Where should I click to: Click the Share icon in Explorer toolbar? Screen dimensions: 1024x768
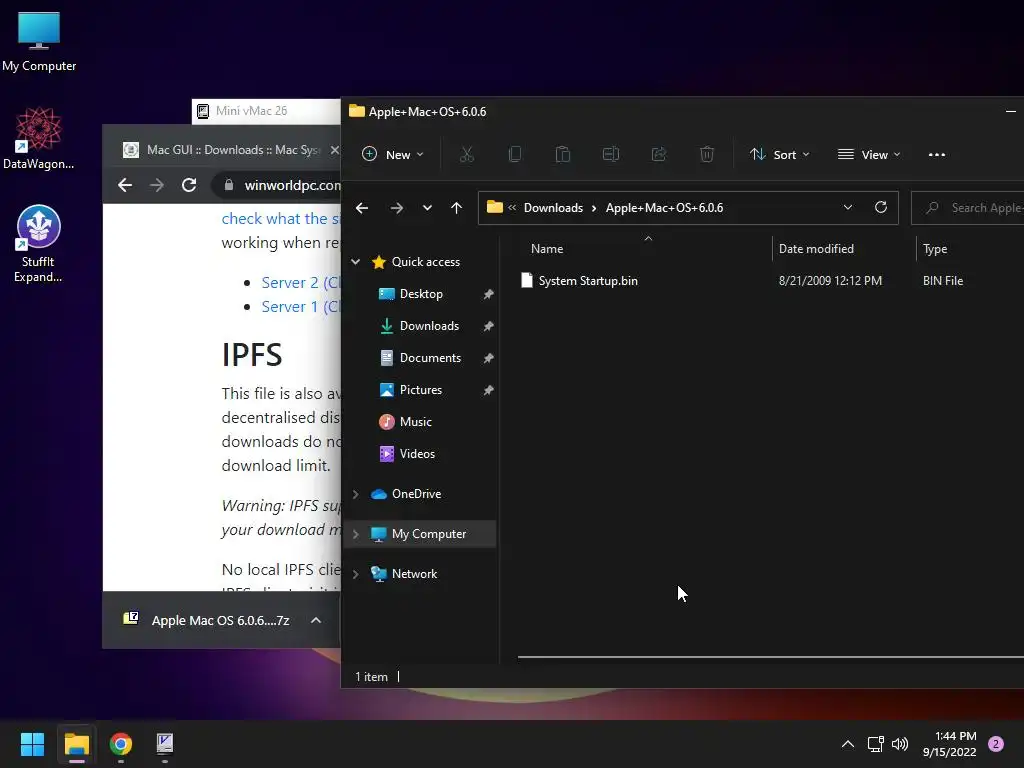pyautogui.click(x=659, y=155)
